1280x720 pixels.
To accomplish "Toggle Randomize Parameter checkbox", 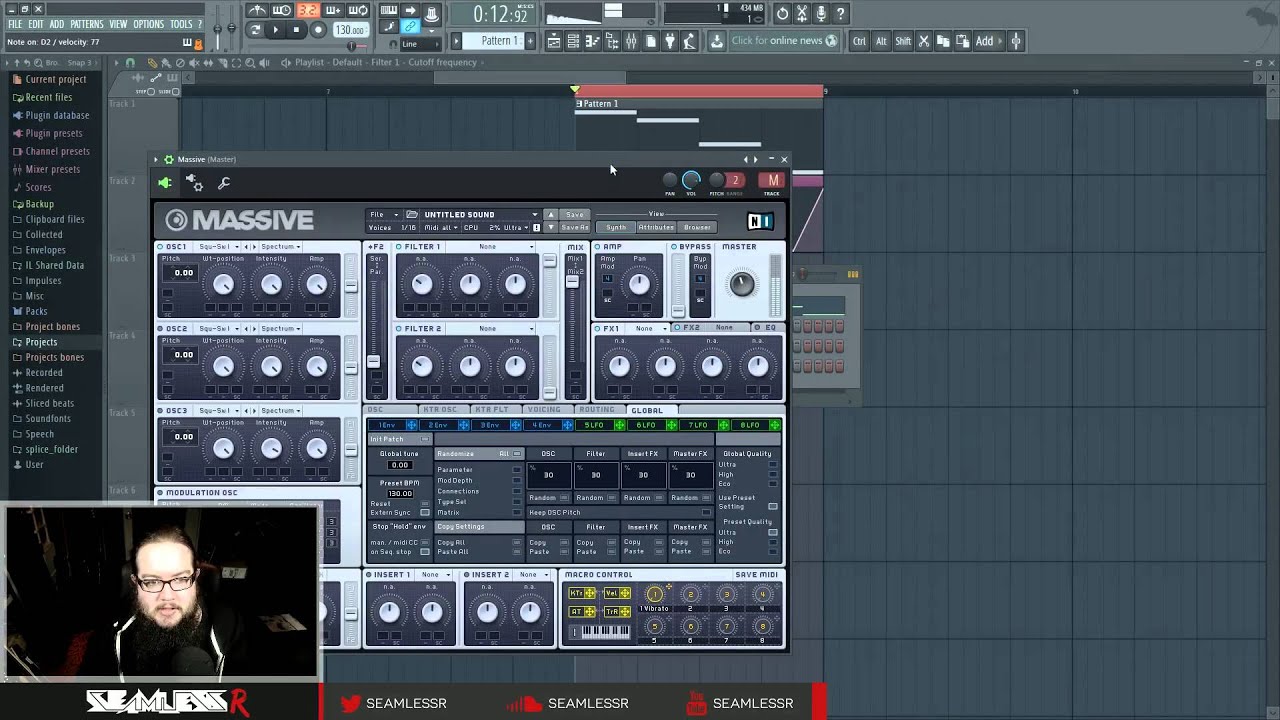I will pyautogui.click(x=517, y=470).
